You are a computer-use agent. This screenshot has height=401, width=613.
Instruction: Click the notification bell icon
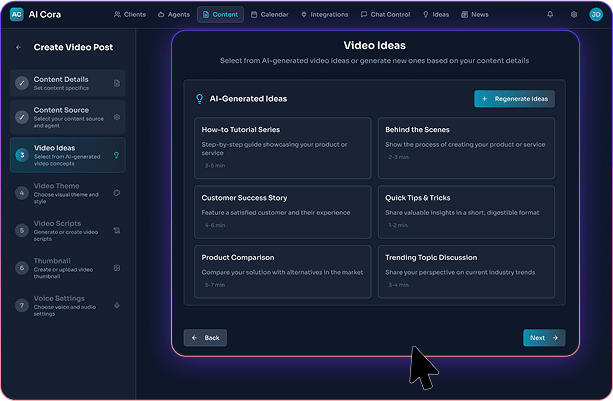pyautogui.click(x=550, y=15)
